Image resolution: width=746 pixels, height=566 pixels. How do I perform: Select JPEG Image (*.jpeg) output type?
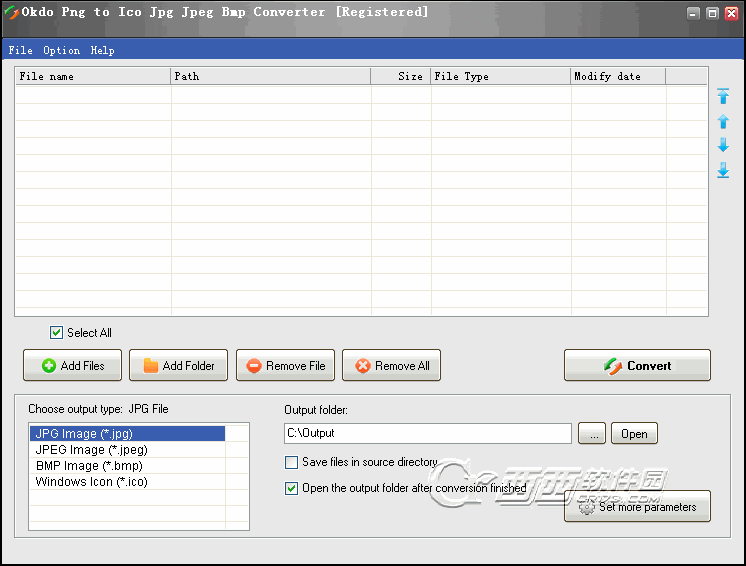click(128, 450)
